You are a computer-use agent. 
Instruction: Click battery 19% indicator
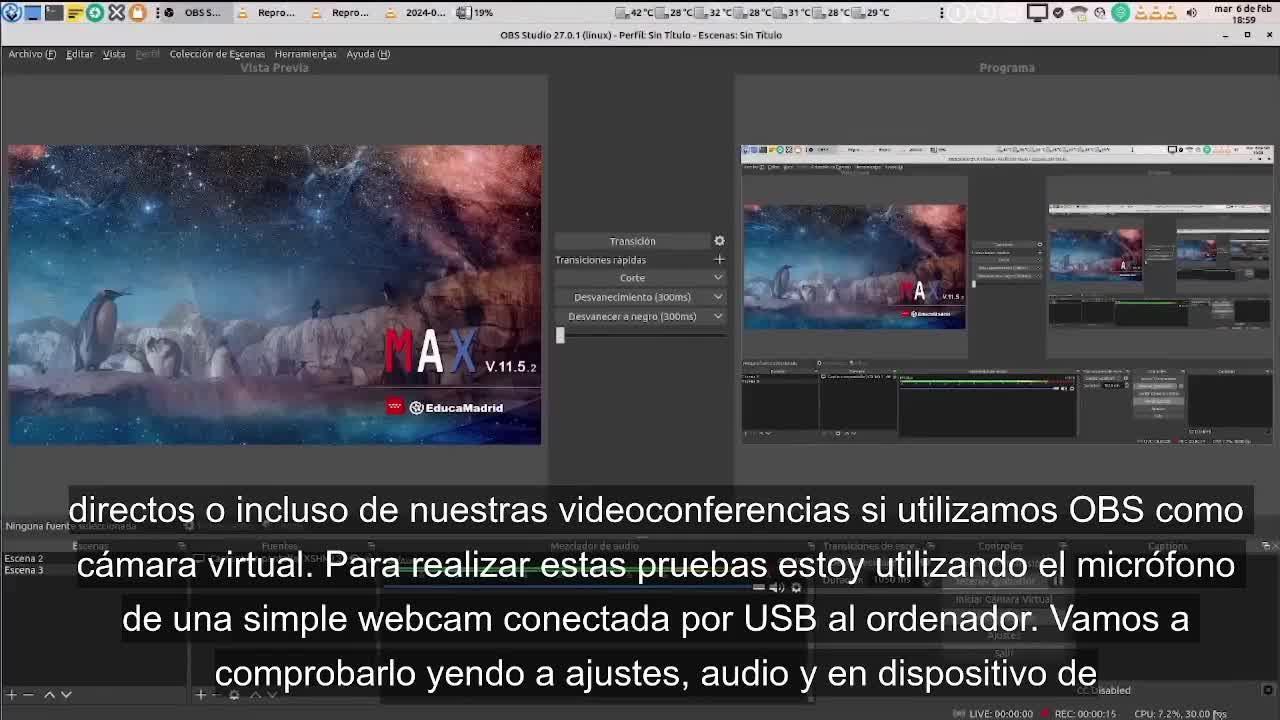(475, 13)
